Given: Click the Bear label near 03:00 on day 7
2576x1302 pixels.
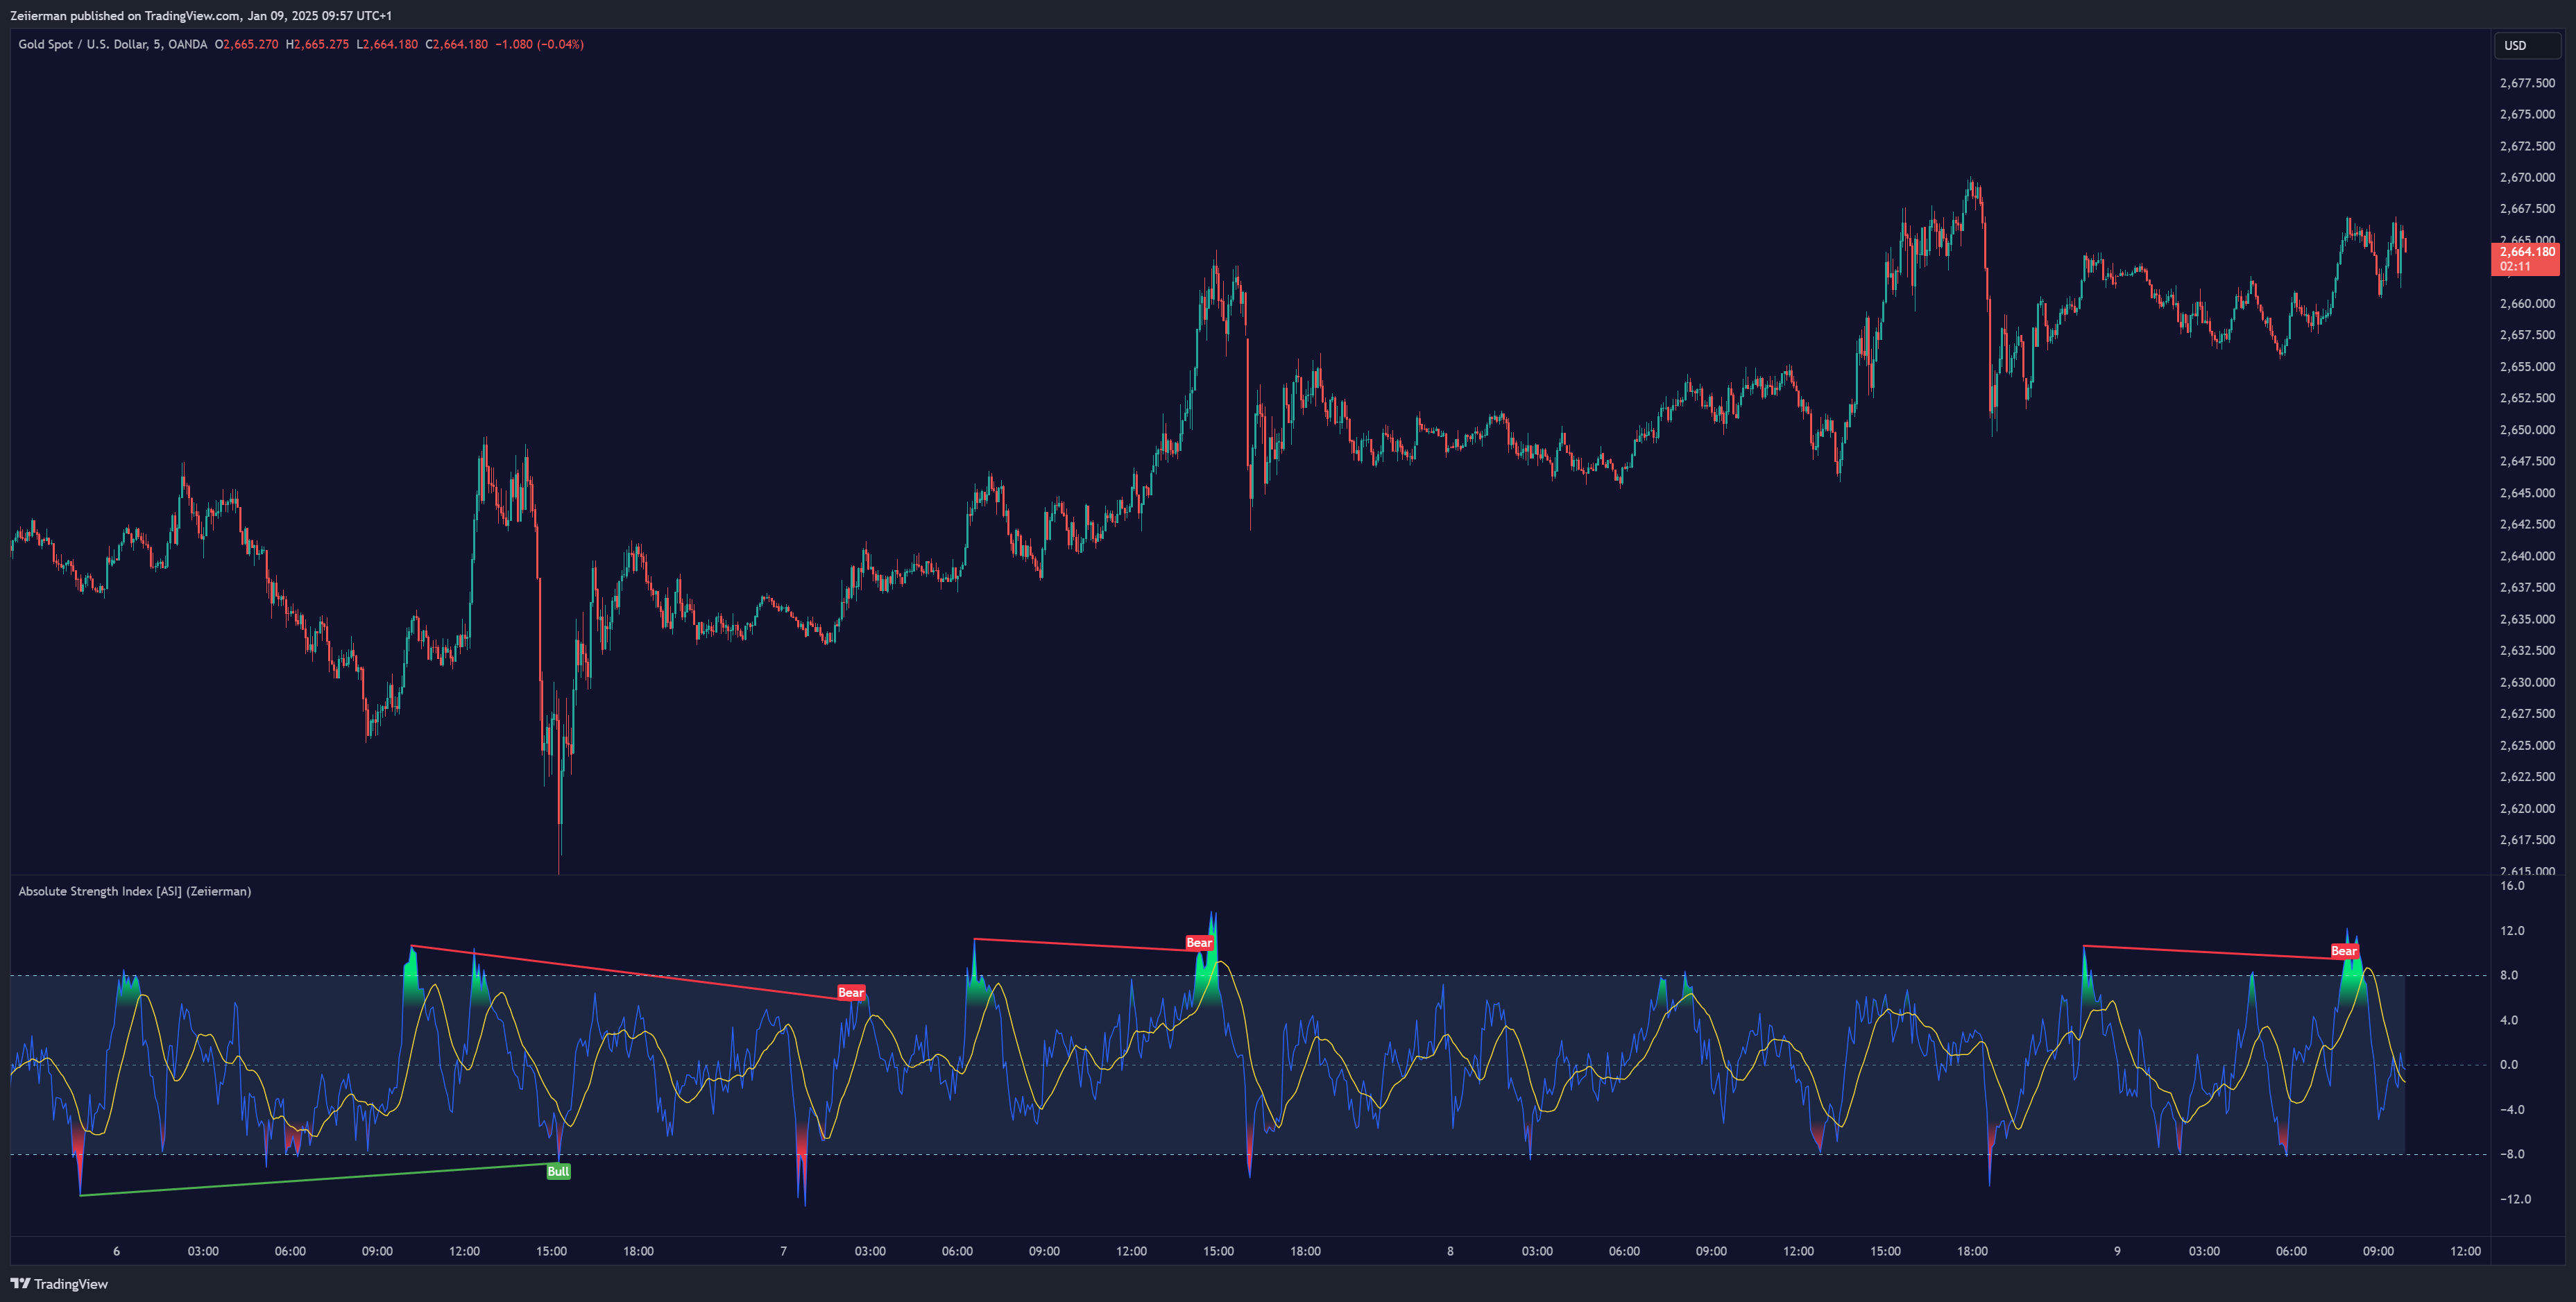Looking at the screenshot, I should (851, 993).
